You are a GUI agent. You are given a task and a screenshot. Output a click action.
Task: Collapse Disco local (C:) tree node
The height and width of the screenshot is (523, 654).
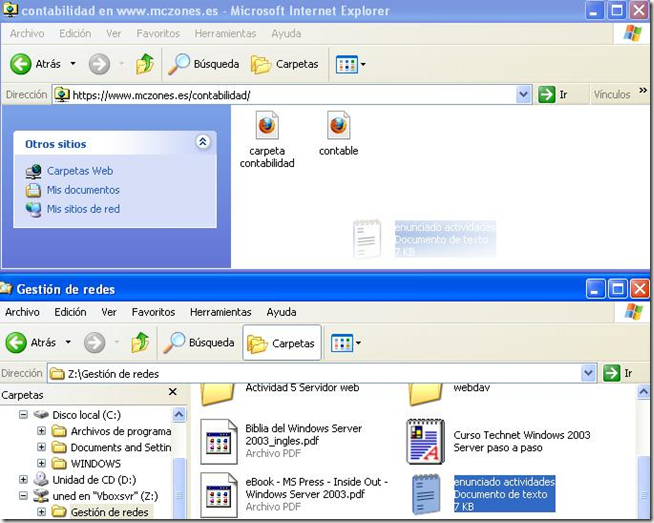pos(23,415)
